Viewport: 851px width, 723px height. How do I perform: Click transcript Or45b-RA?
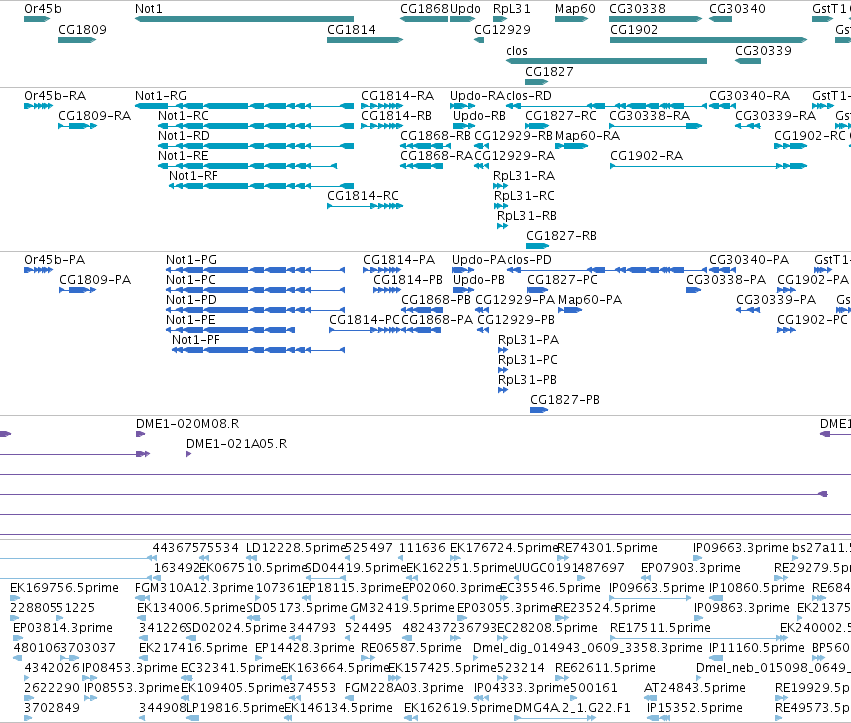(x=55, y=96)
